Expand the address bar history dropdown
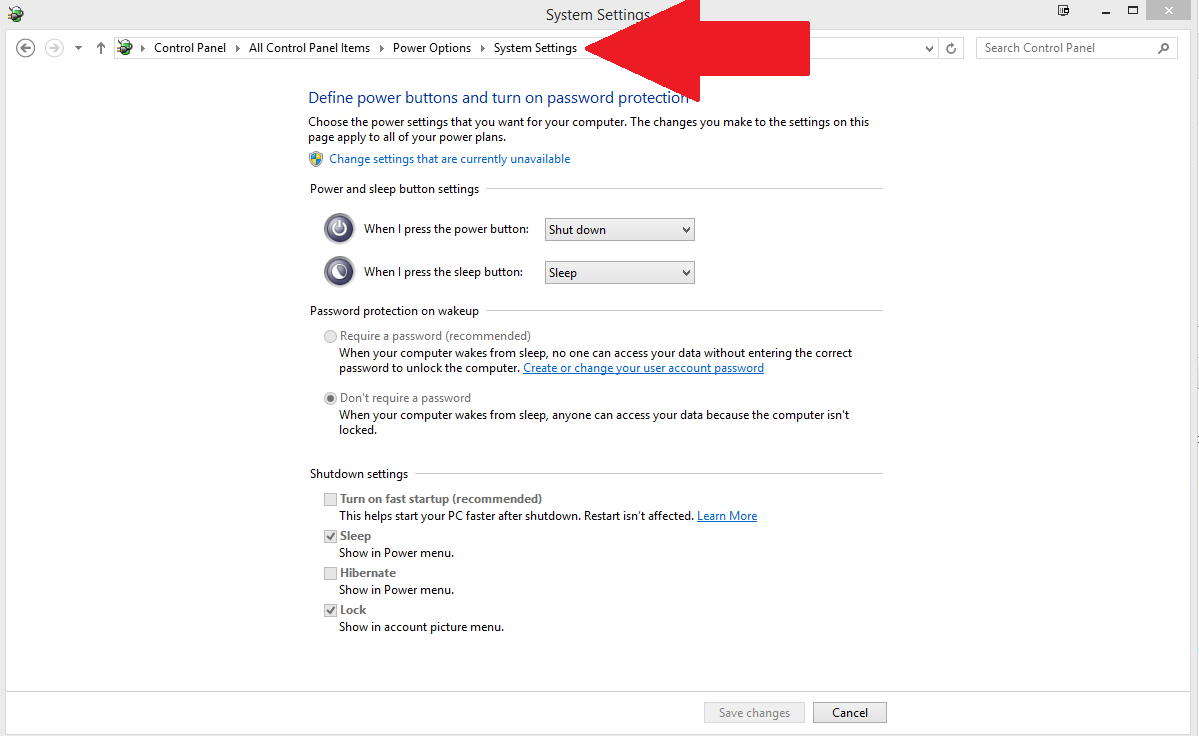 click(929, 48)
